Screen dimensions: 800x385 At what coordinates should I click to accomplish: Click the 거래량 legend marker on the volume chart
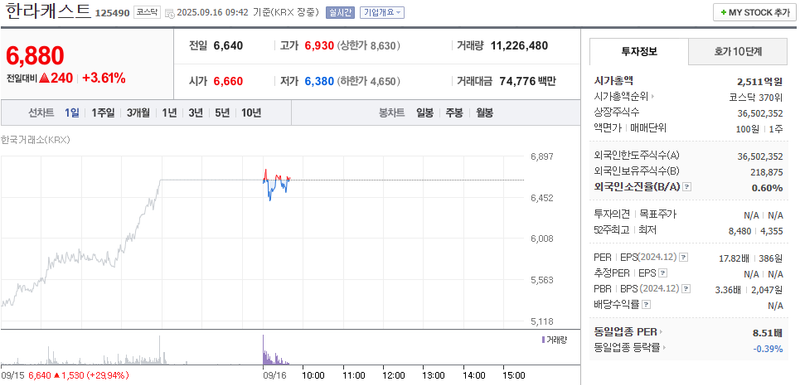(543, 339)
